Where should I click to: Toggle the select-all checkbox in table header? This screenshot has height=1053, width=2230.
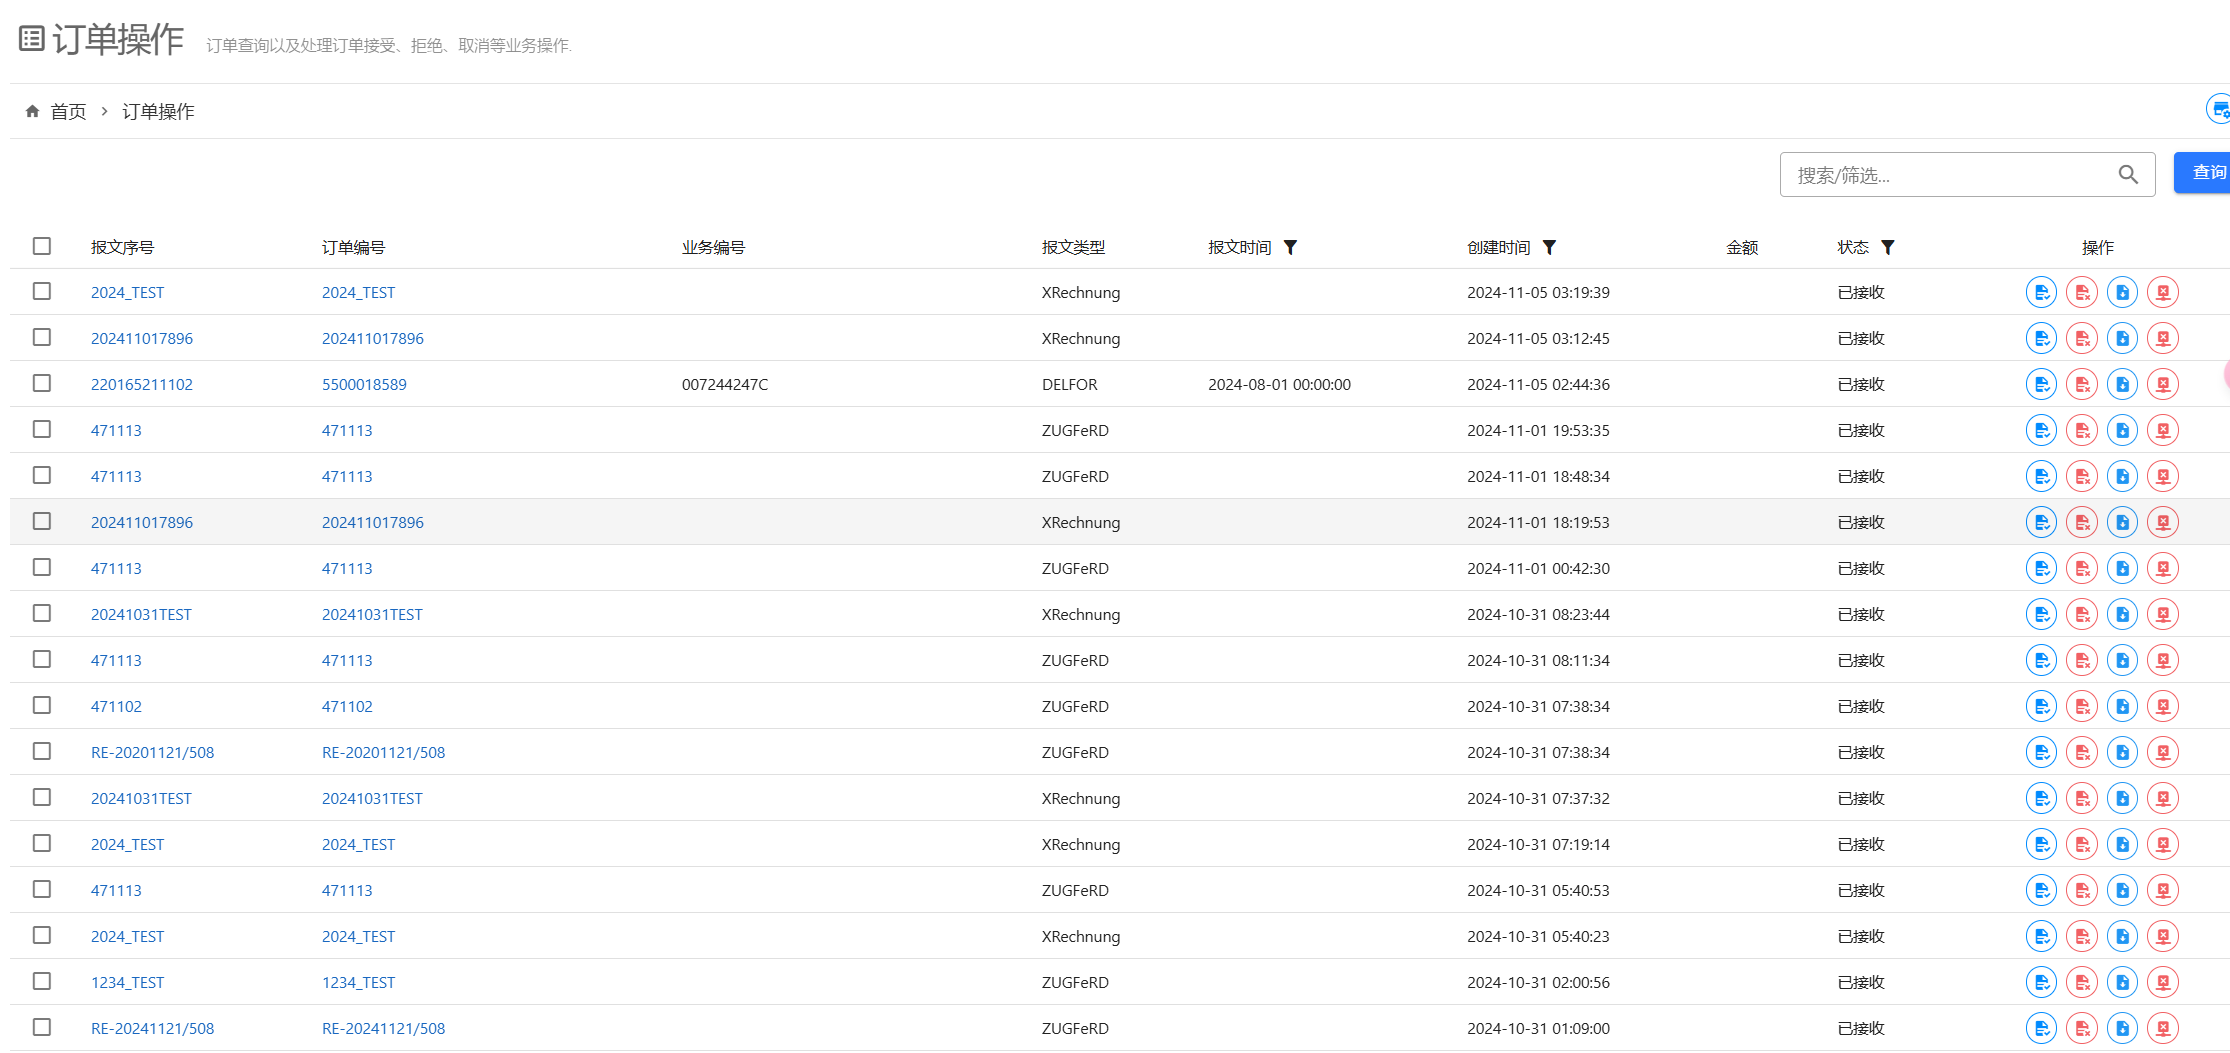[x=42, y=246]
